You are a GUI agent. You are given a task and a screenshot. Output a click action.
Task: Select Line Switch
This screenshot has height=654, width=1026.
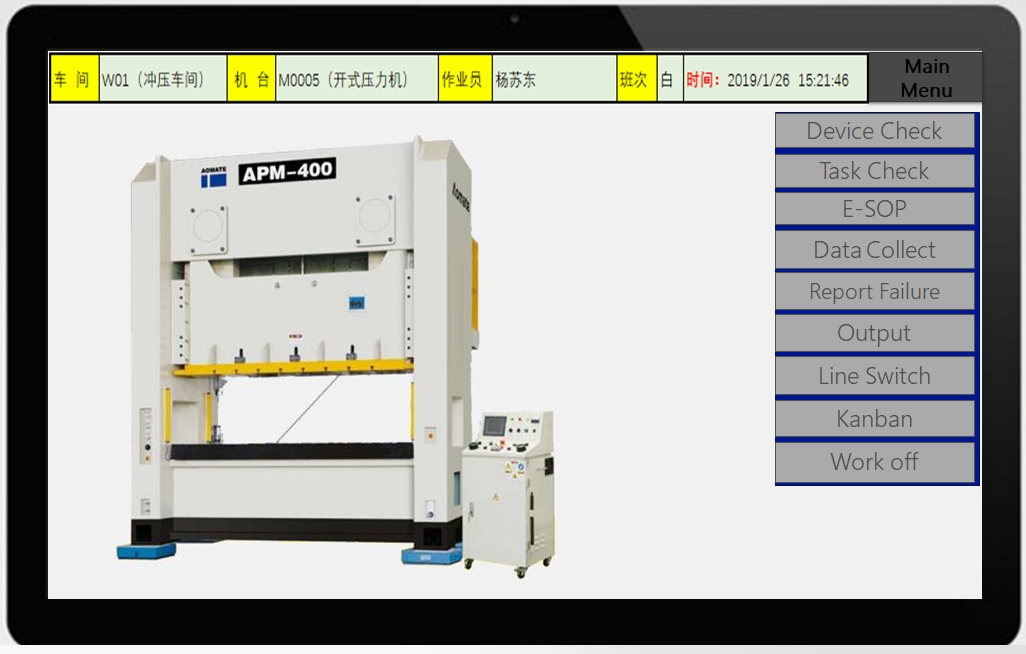[874, 376]
